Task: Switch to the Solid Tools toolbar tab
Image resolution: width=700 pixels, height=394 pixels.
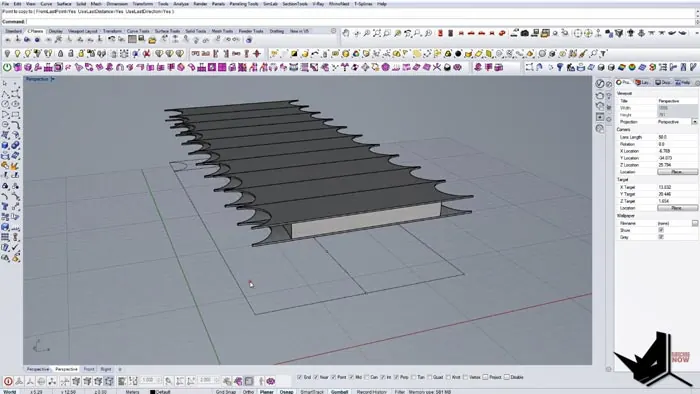Action: tap(196, 31)
